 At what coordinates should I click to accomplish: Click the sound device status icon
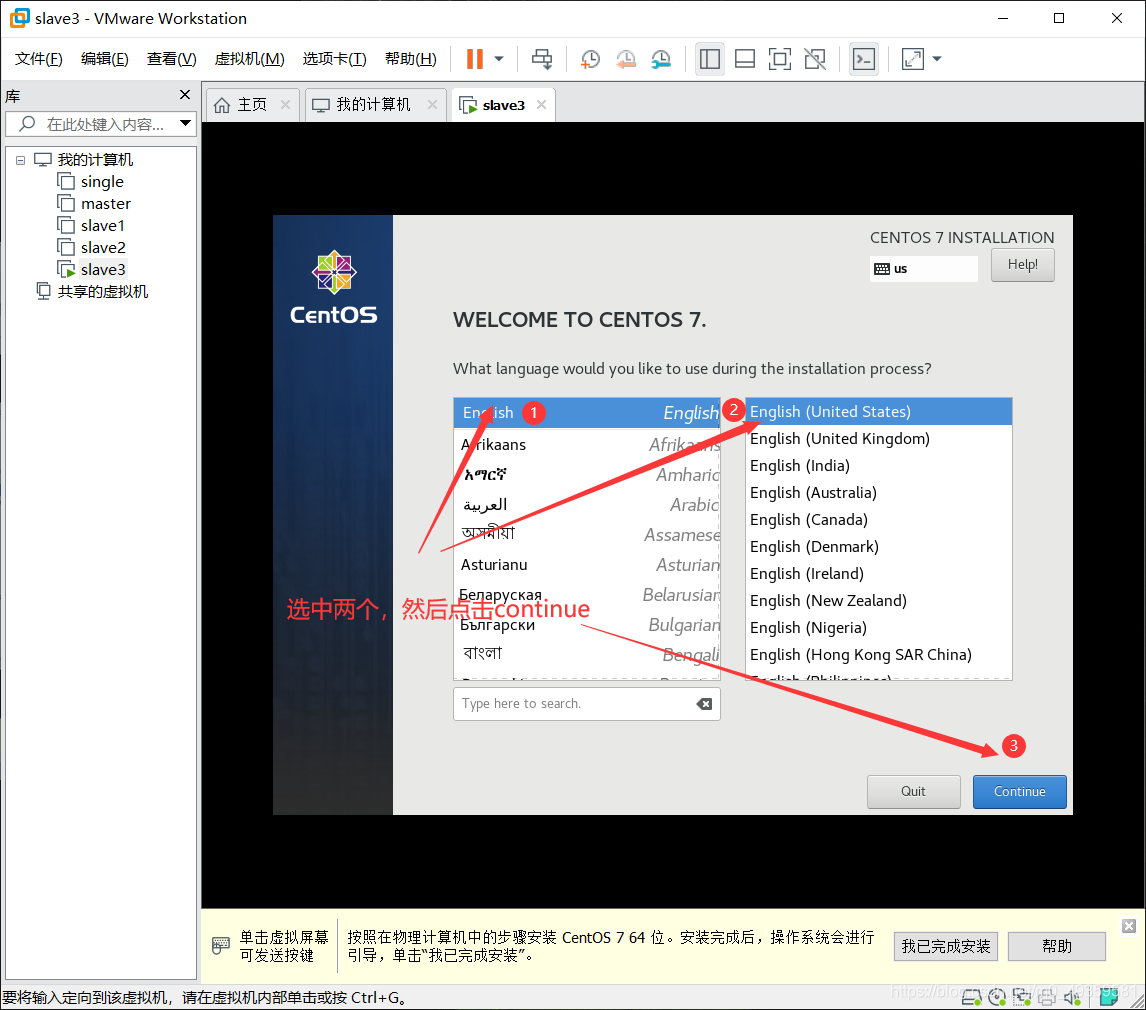1072,997
